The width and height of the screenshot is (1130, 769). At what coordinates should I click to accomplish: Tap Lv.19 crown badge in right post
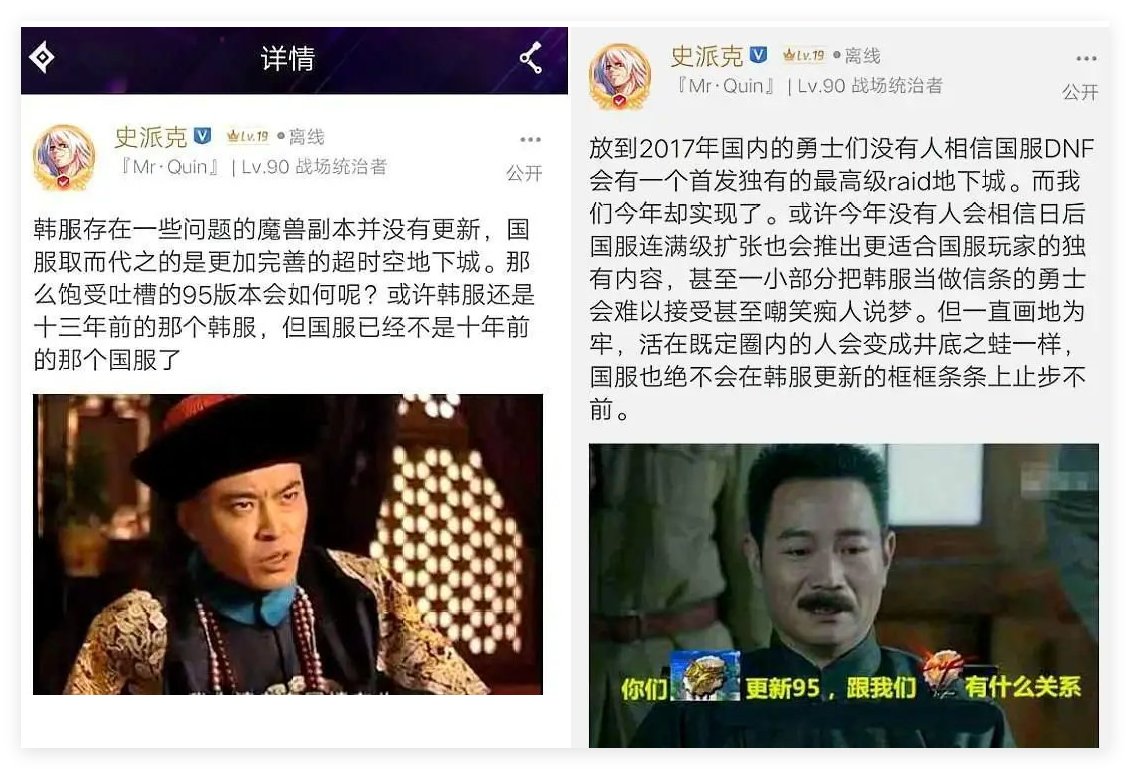click(804, 55)
